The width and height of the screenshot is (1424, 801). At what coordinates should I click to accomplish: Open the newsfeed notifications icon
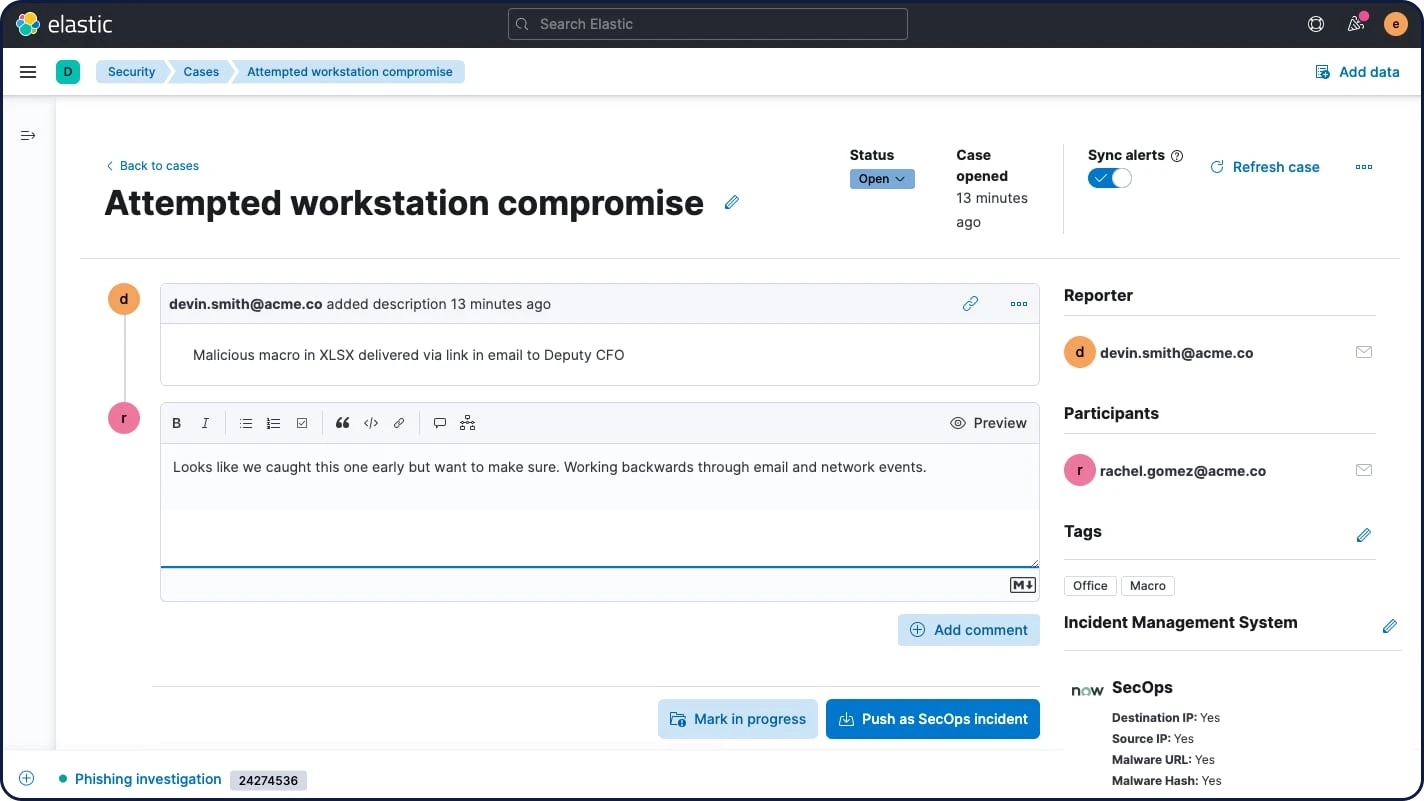[1356, 24]
